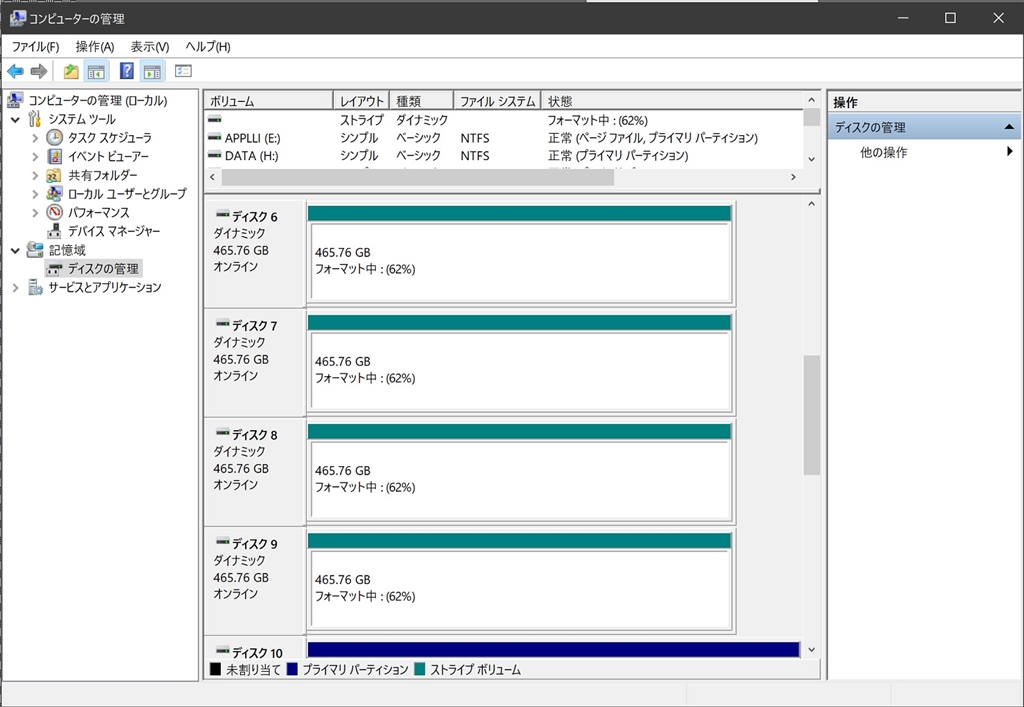Click the Computer Management root icon
The width and height of the screenshot is (1024, 707).
pyautogui.click(x=15, y=100)
